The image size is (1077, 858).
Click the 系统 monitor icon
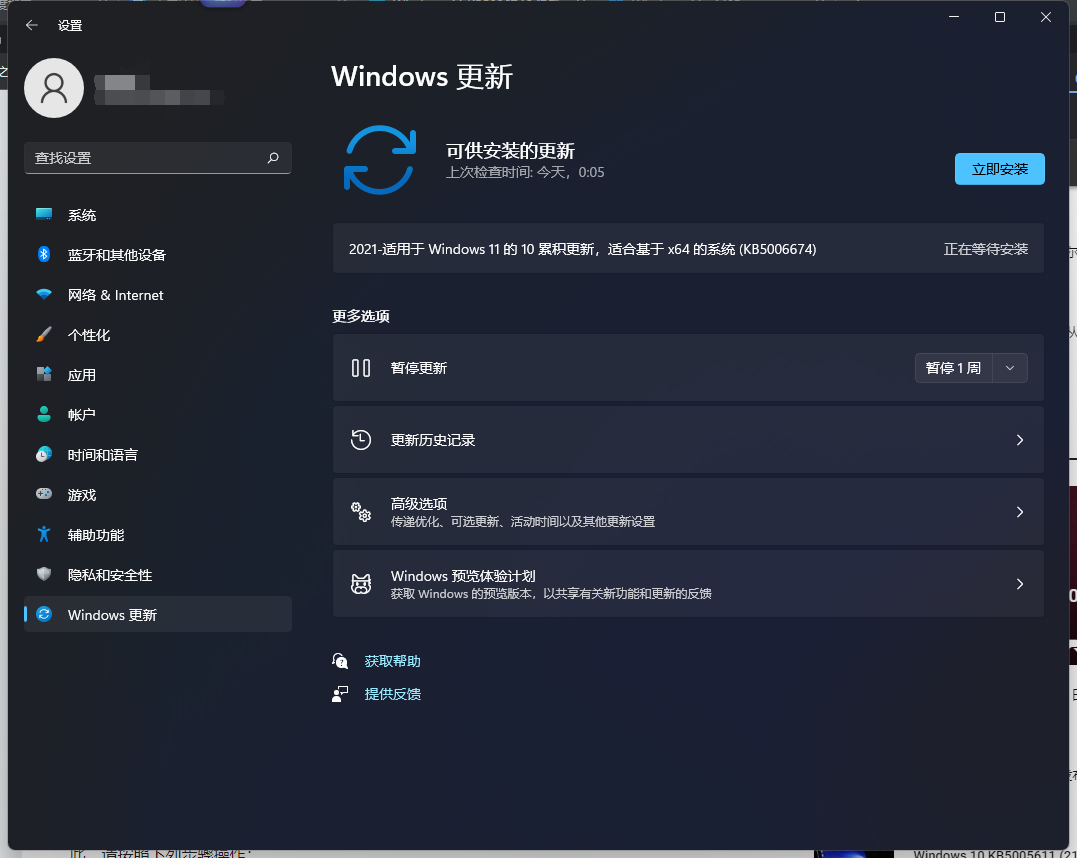click(x=44, y=214)
